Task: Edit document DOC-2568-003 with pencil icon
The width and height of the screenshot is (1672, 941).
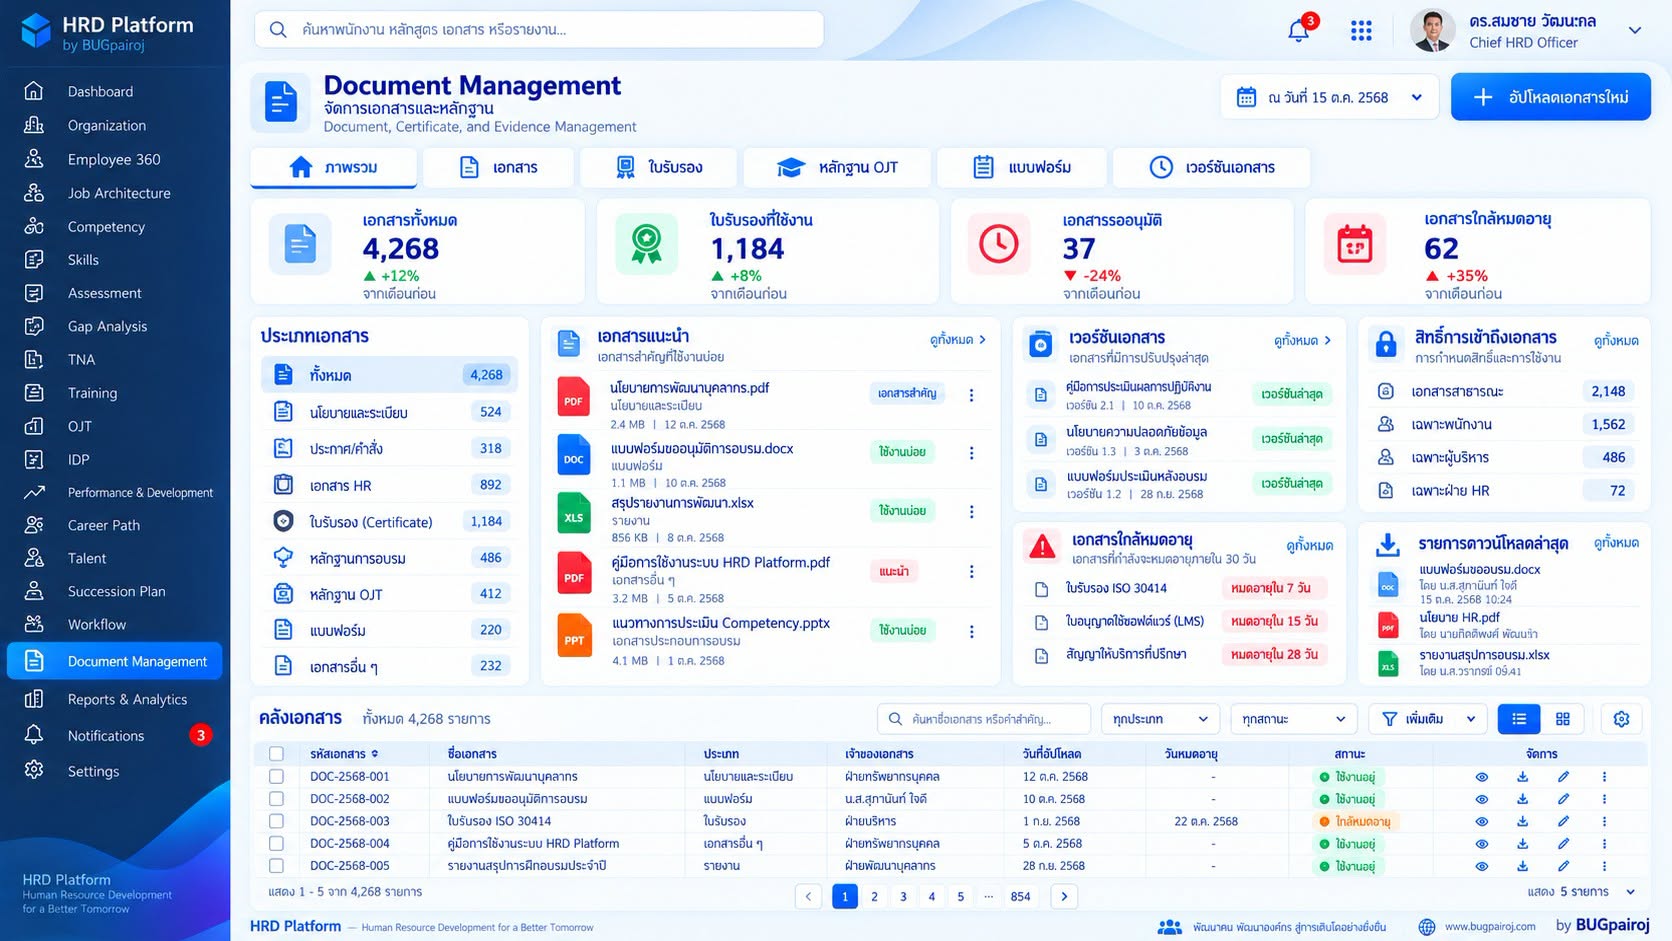Action: pos(1563,821)
